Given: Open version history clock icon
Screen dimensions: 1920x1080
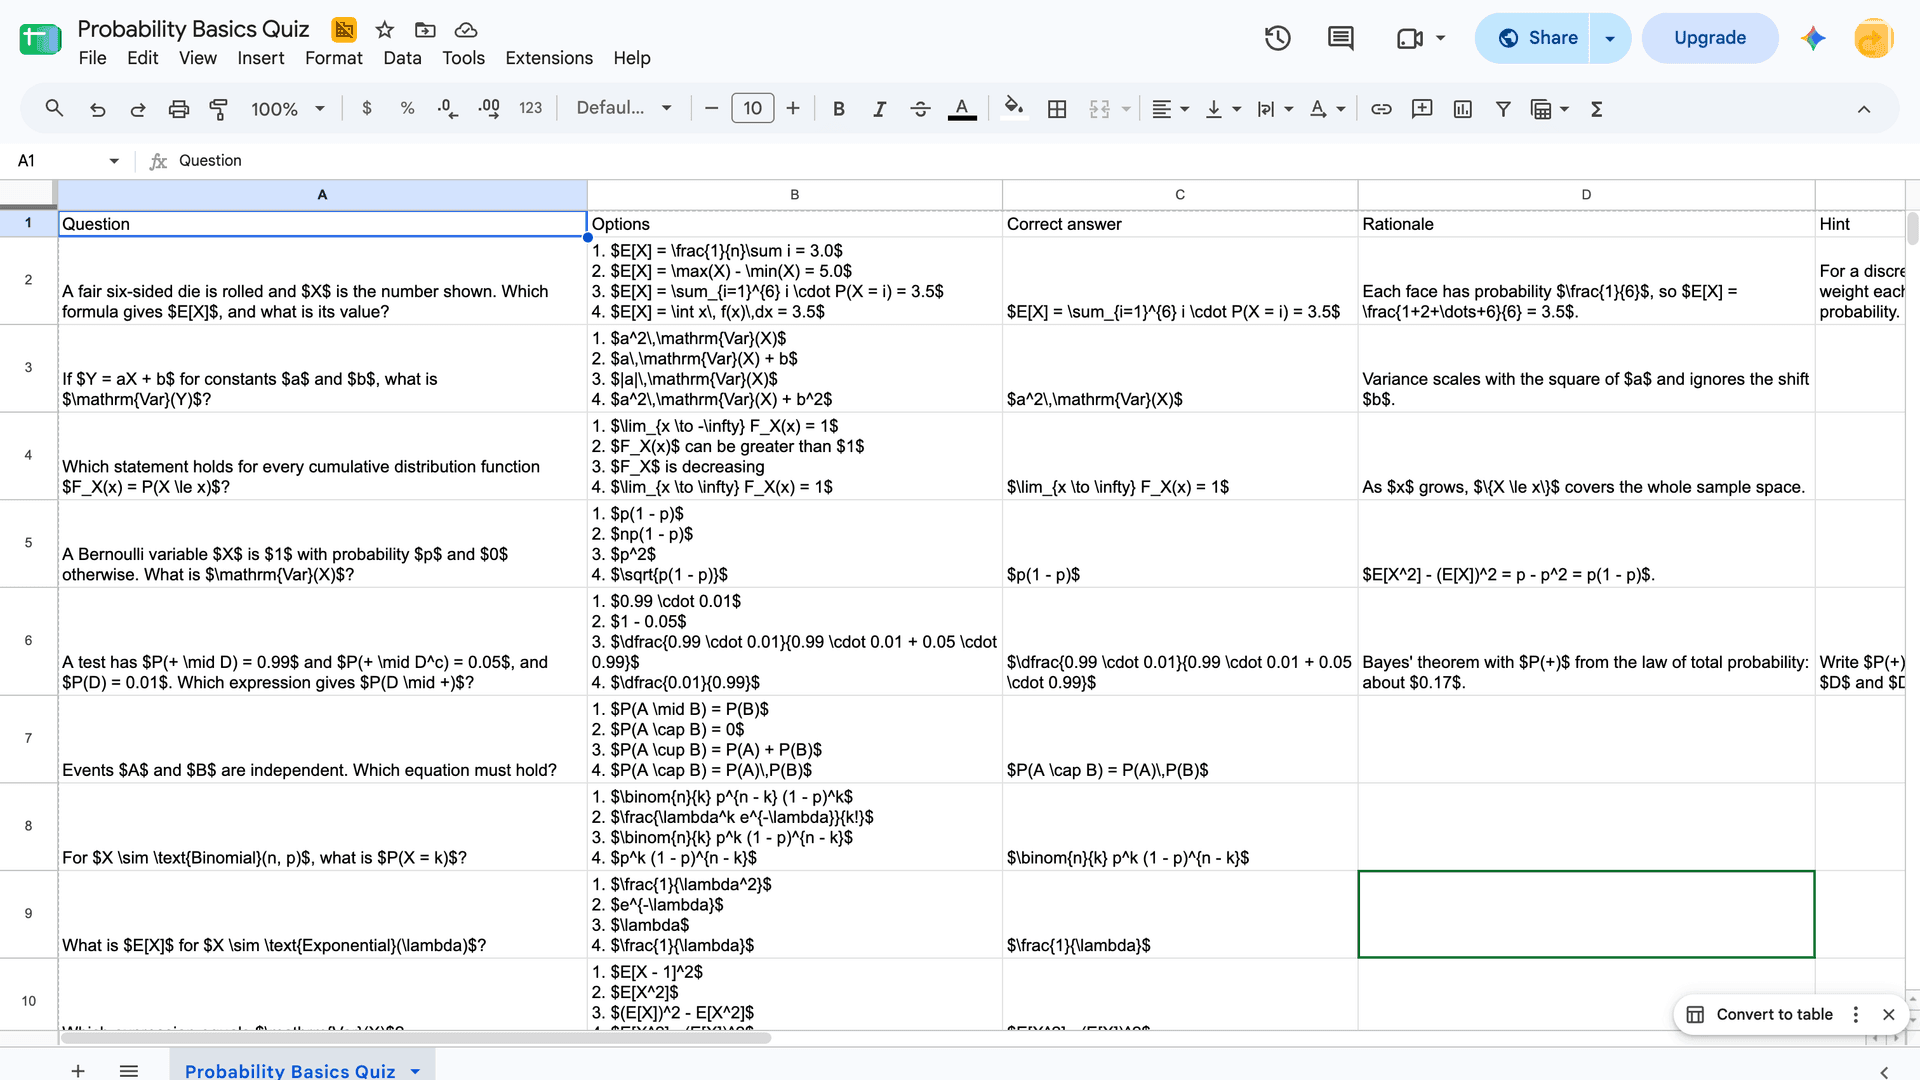Looking at the screenshot, I should (x=1277, y=38).
